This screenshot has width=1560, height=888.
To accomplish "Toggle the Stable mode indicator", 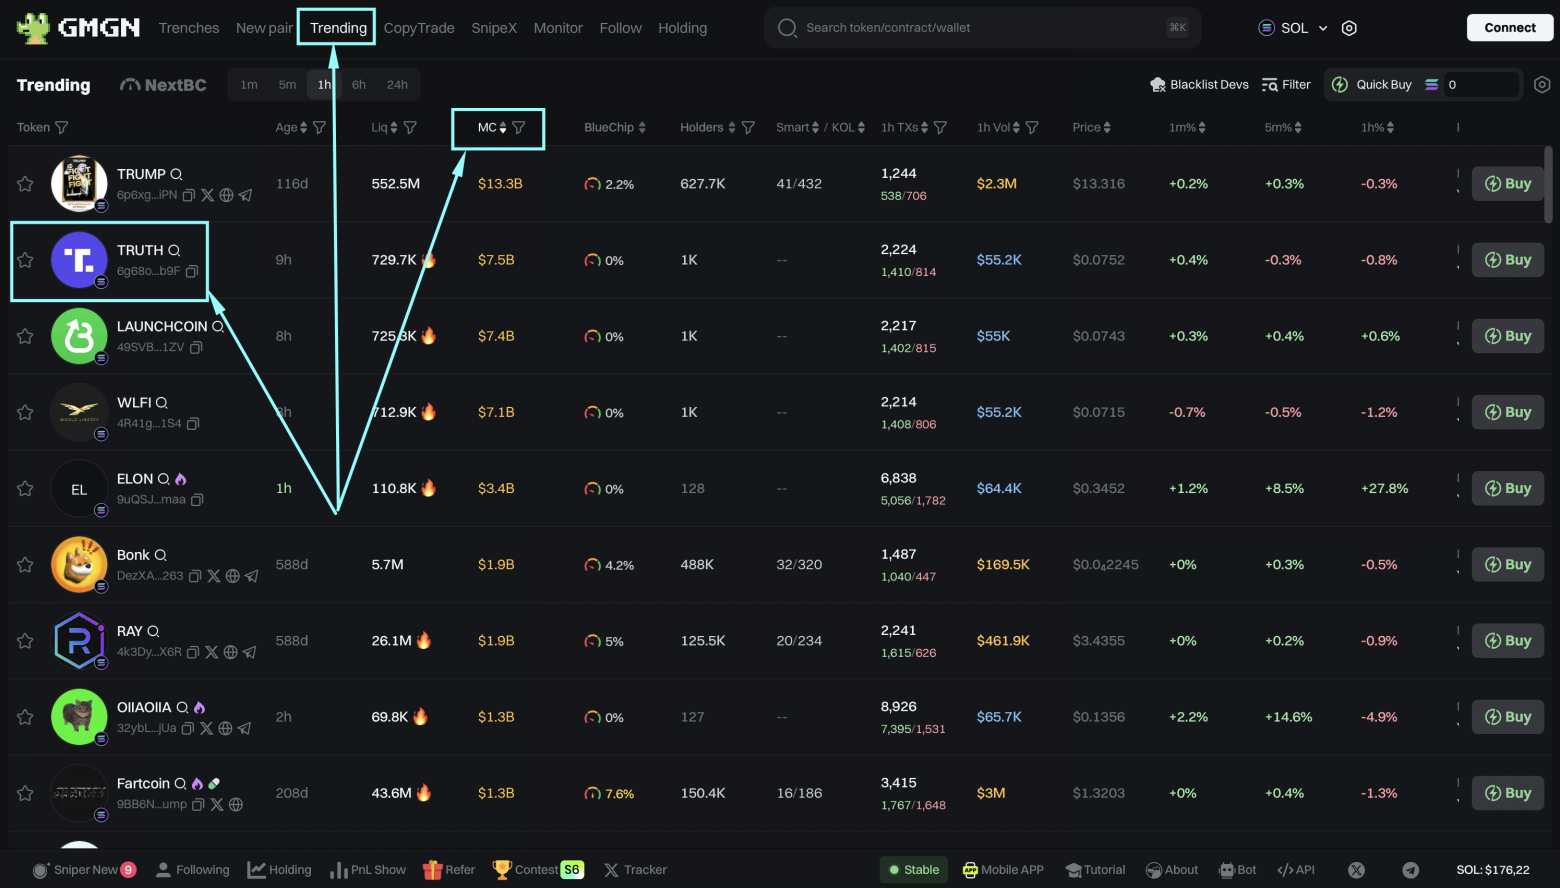I will [912, 869].
